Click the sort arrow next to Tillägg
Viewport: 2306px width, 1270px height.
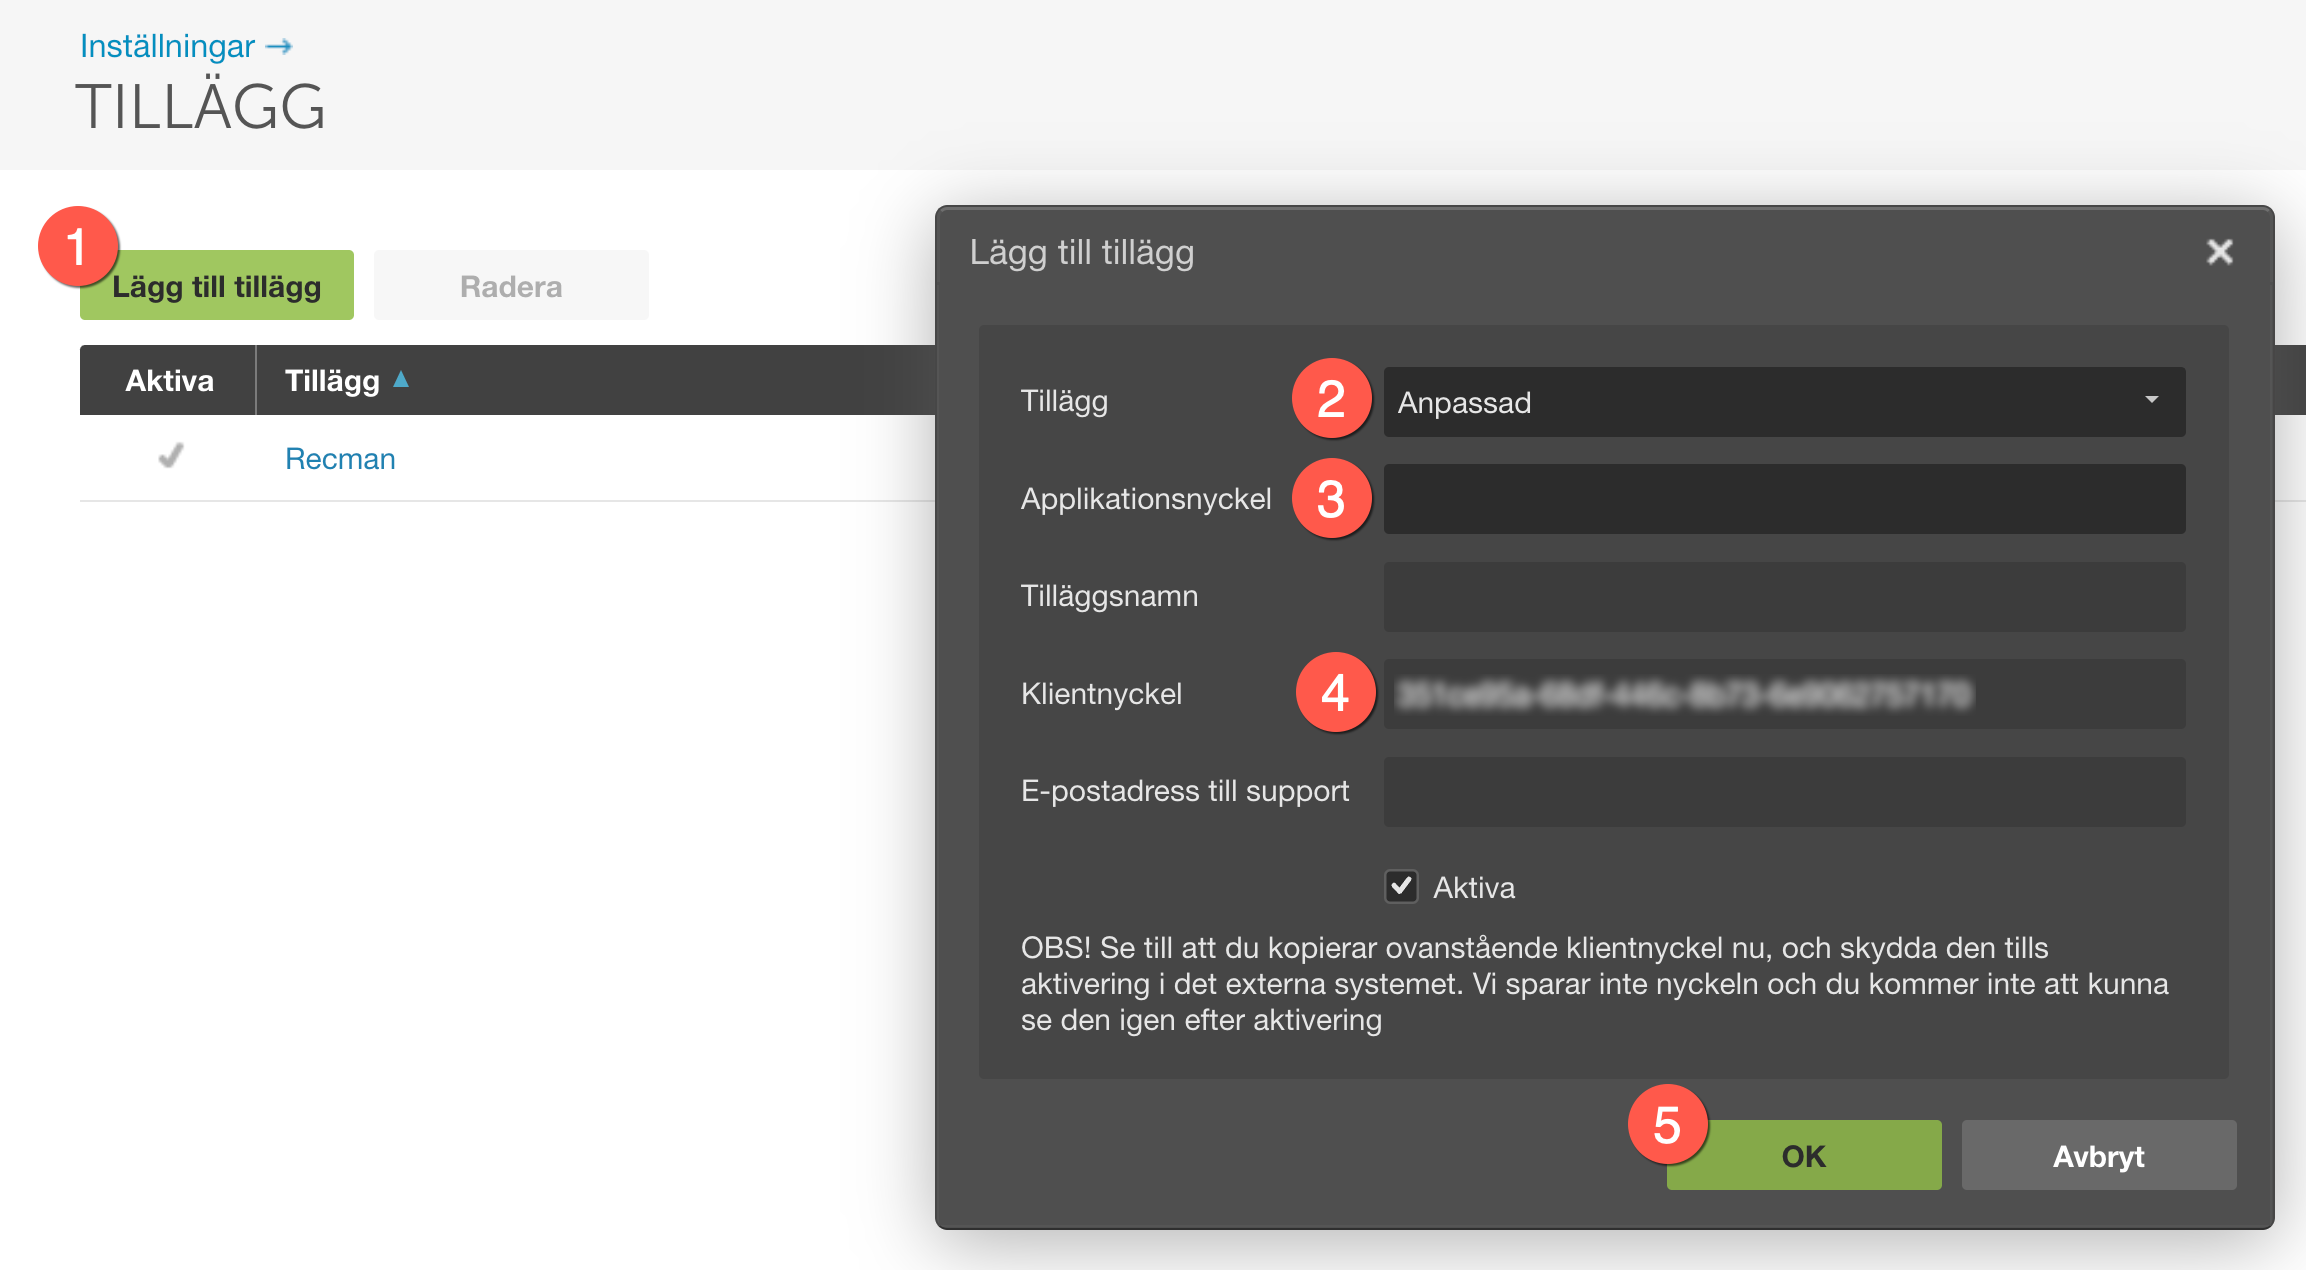(401, 379)
